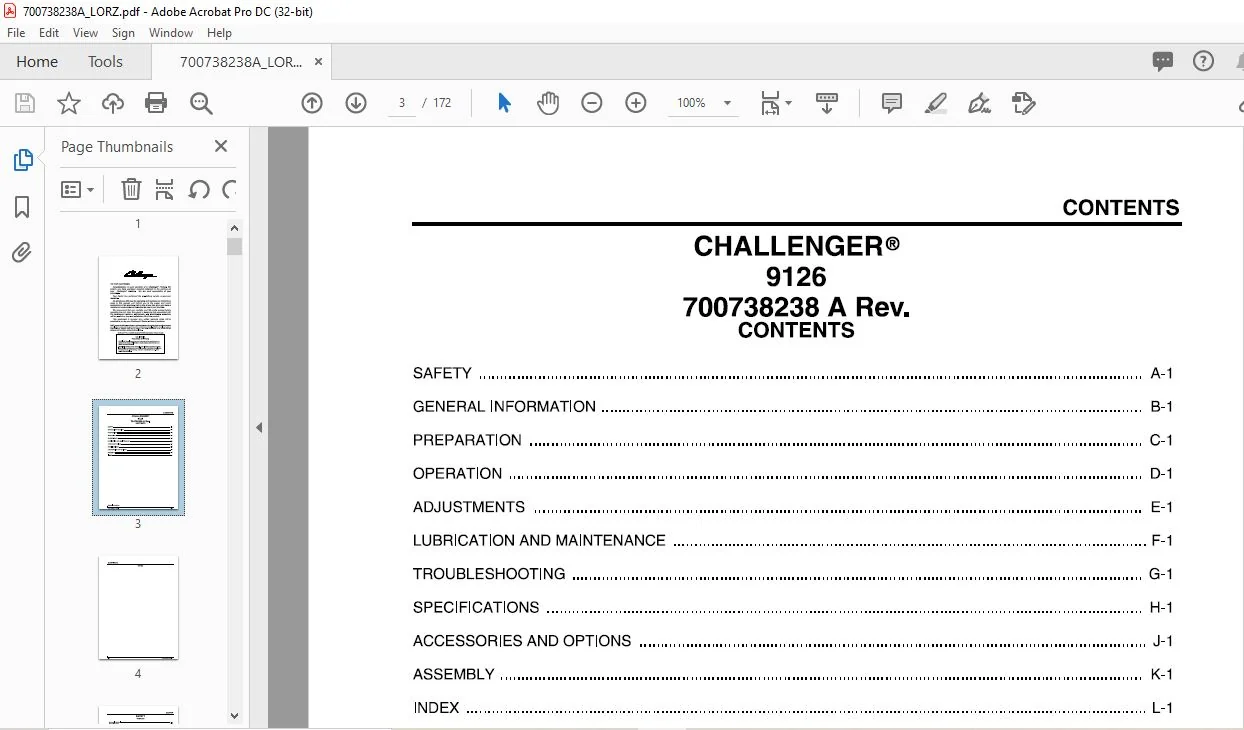Activate the hand pan tool
This screenshot has width=1244, height=730.
pos(548,103)
